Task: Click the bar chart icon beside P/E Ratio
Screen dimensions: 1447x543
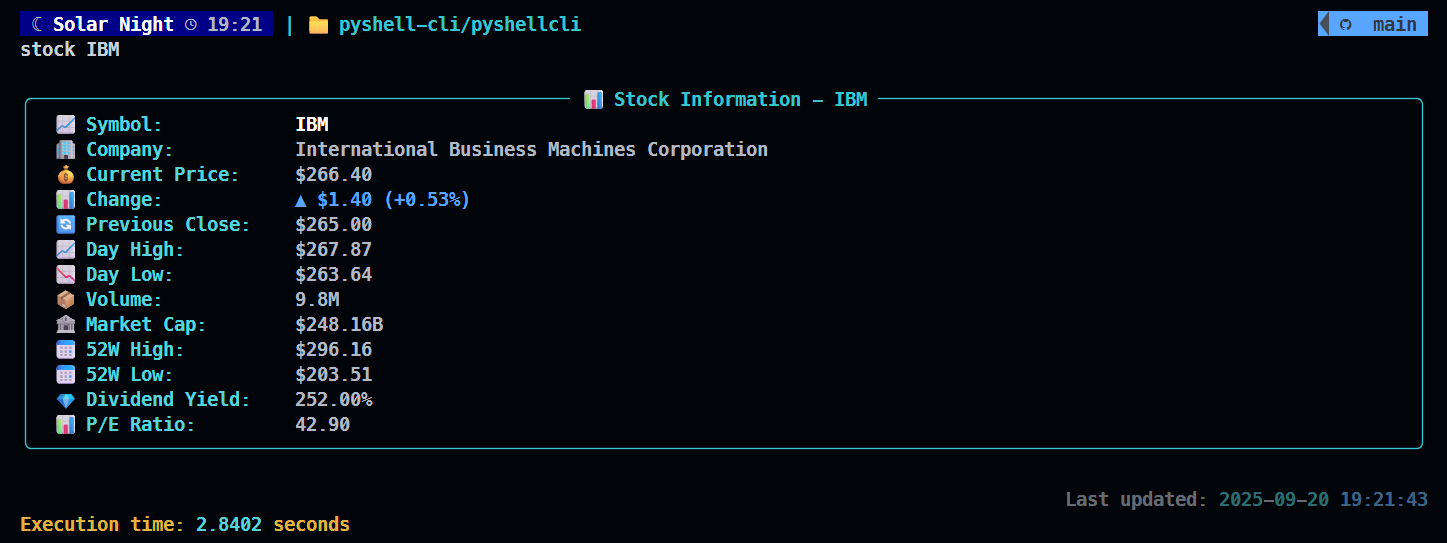Action: (65, 425)
